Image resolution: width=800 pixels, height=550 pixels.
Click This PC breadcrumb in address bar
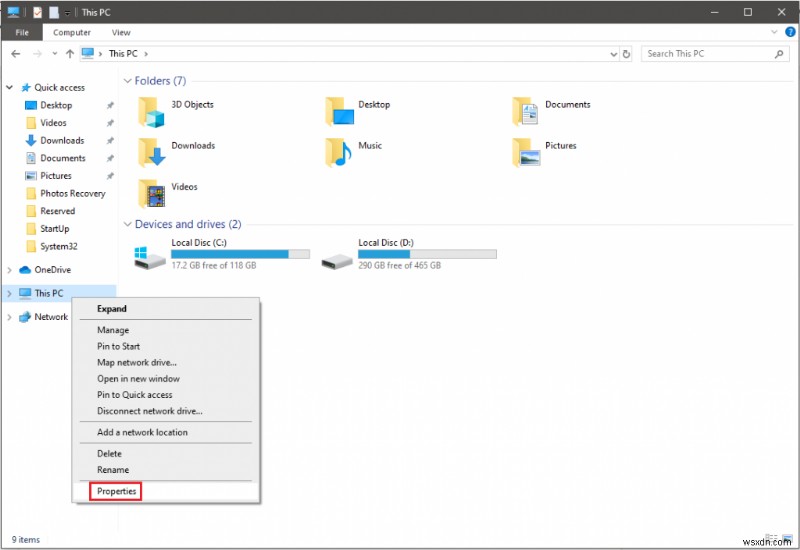pyautogui.click(x=123, y=54)
